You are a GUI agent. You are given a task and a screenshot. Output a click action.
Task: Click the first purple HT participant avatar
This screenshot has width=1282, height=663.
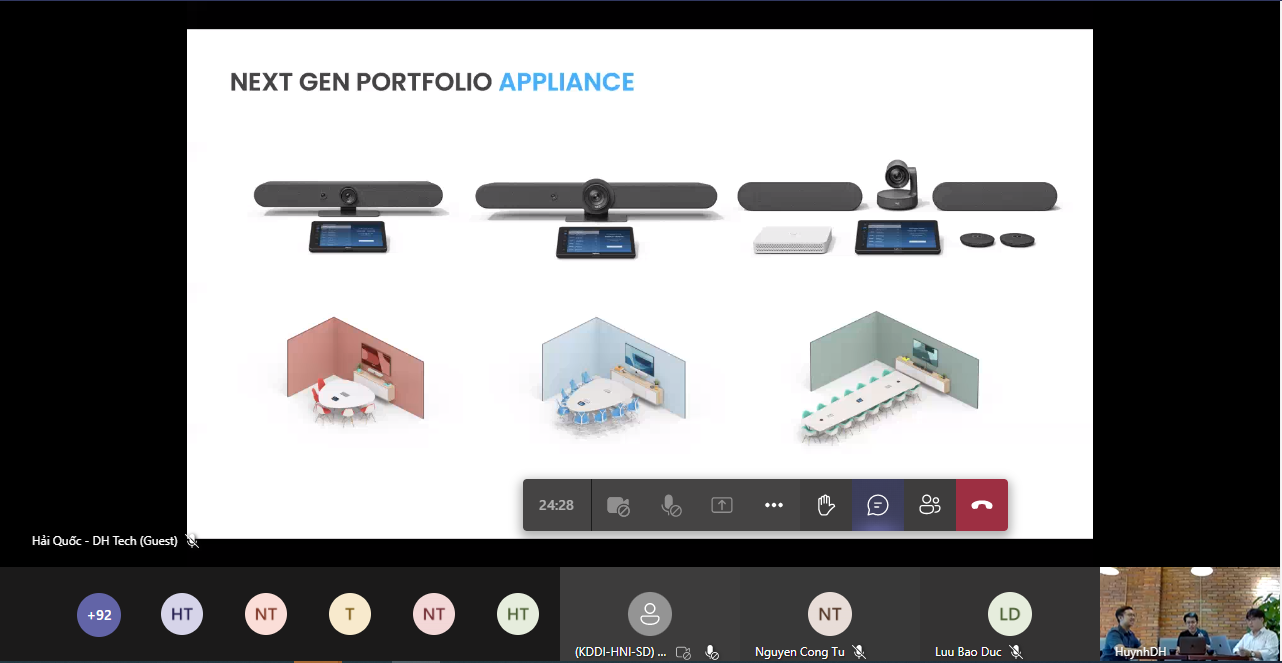[x=182, y=615]
